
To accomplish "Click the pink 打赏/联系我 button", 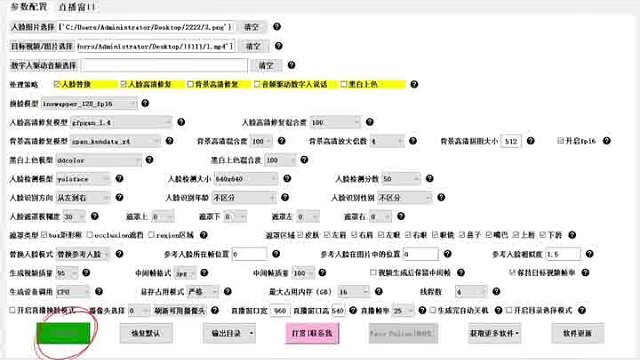I will click(312, 333).
